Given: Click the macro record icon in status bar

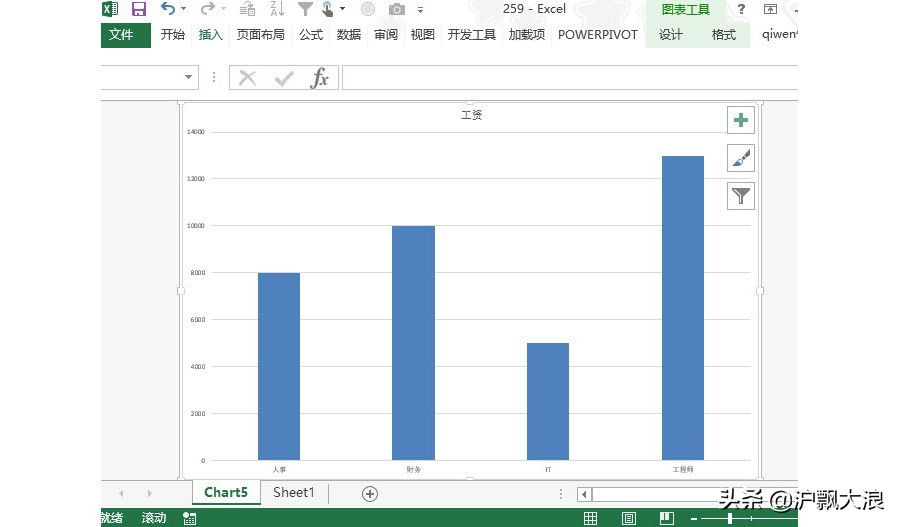Looking at the screenshot, I should click(189, 518).
